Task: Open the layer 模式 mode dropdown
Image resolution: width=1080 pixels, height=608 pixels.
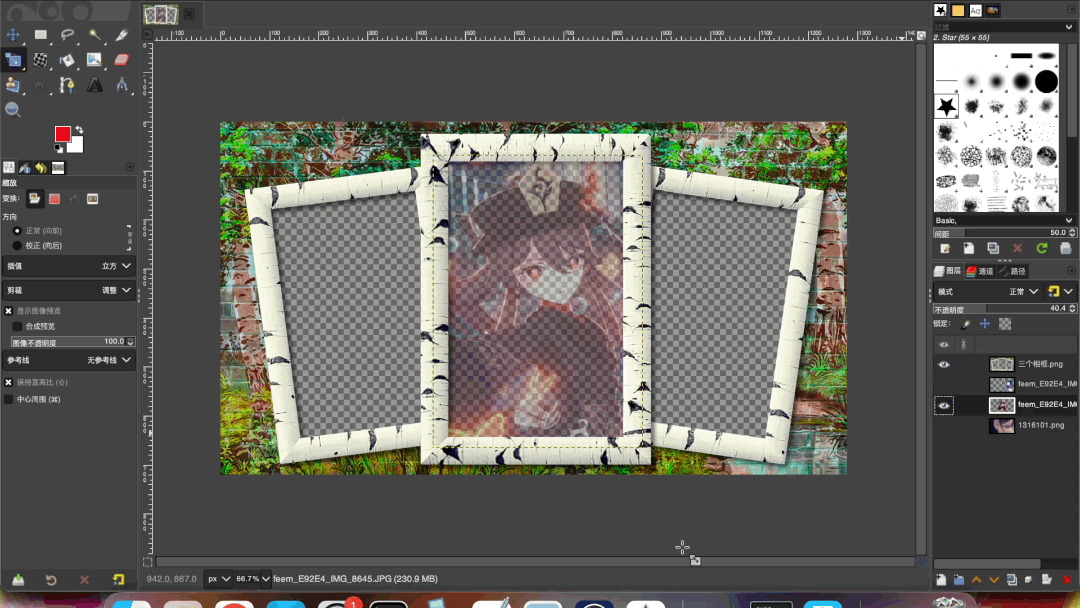Action: [x=988, y=292]
